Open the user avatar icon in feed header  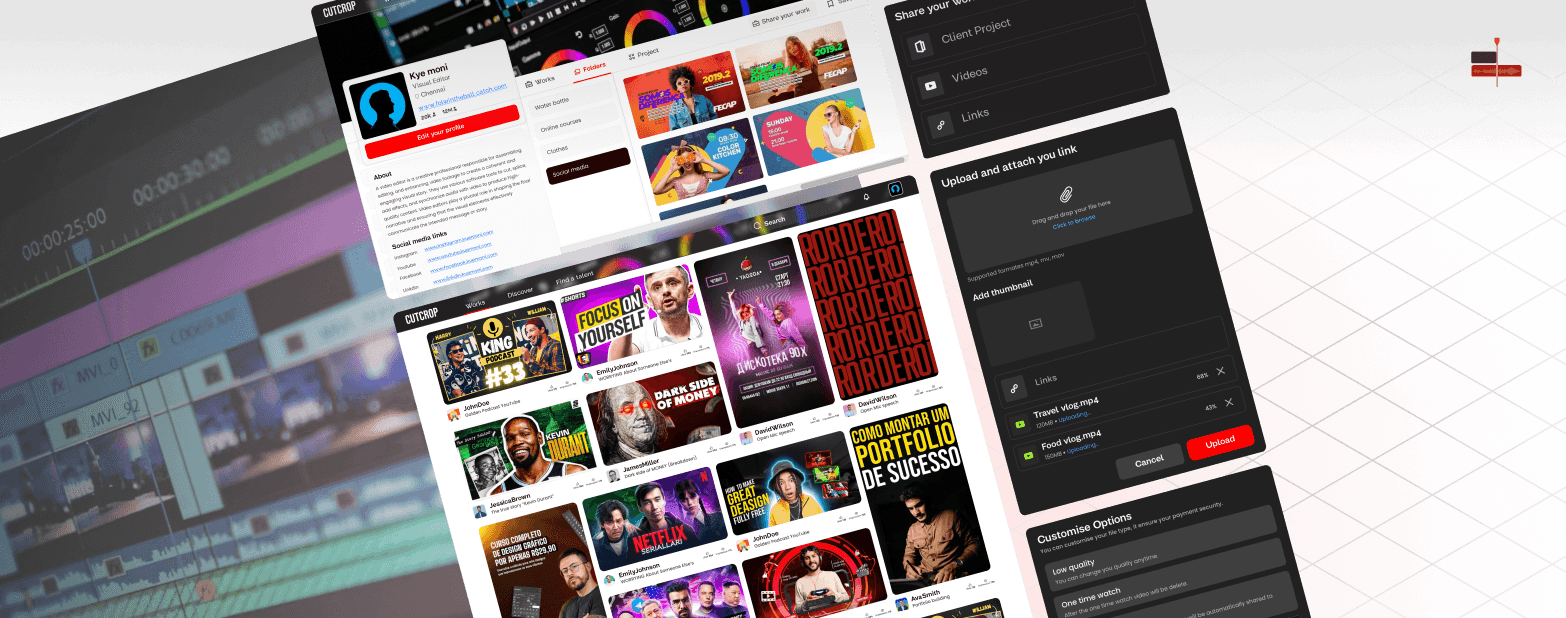coord(897,189)
